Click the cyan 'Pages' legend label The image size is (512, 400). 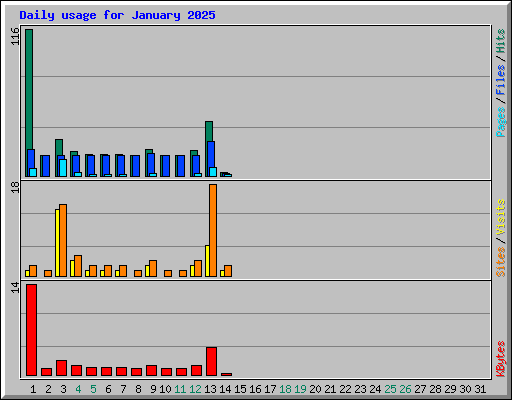501,122
